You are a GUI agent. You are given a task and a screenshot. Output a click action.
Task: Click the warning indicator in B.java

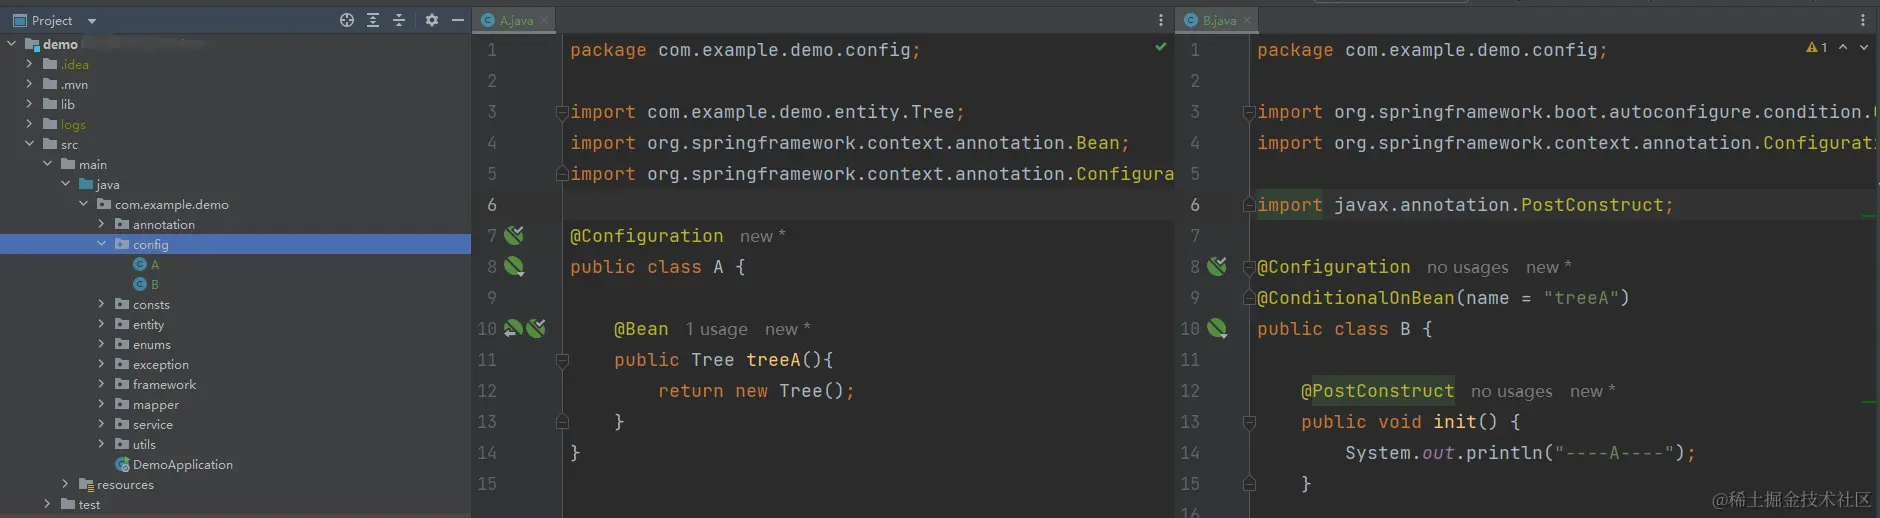point(1816,48)
